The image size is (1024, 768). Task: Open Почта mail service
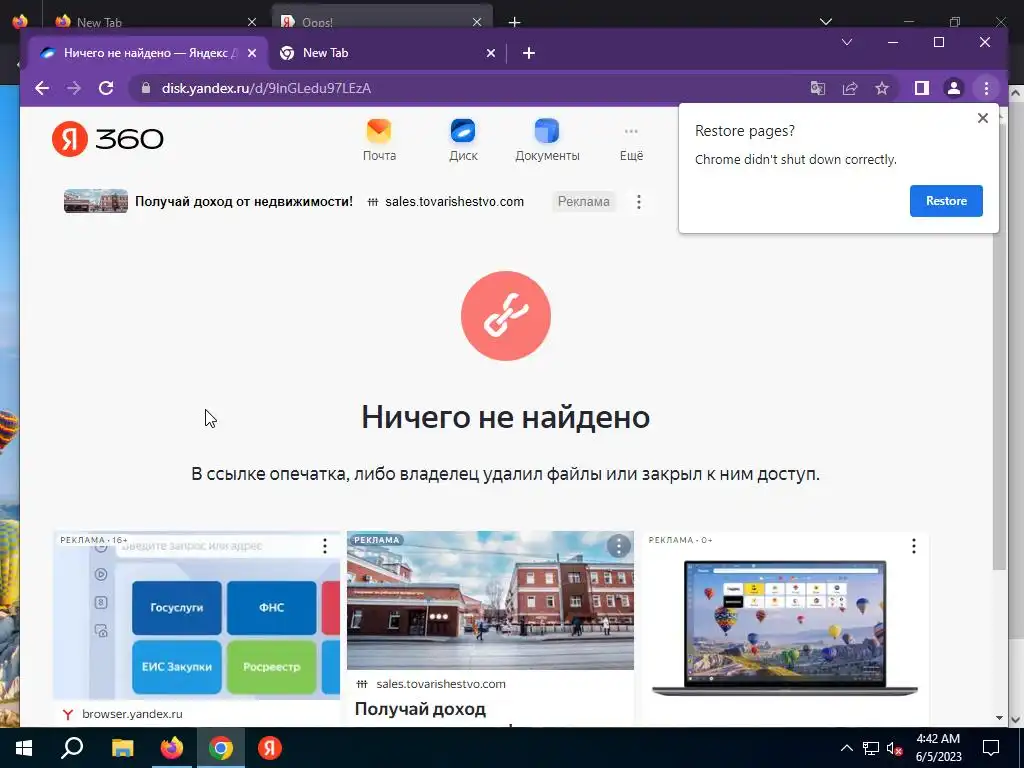[379, 140]
